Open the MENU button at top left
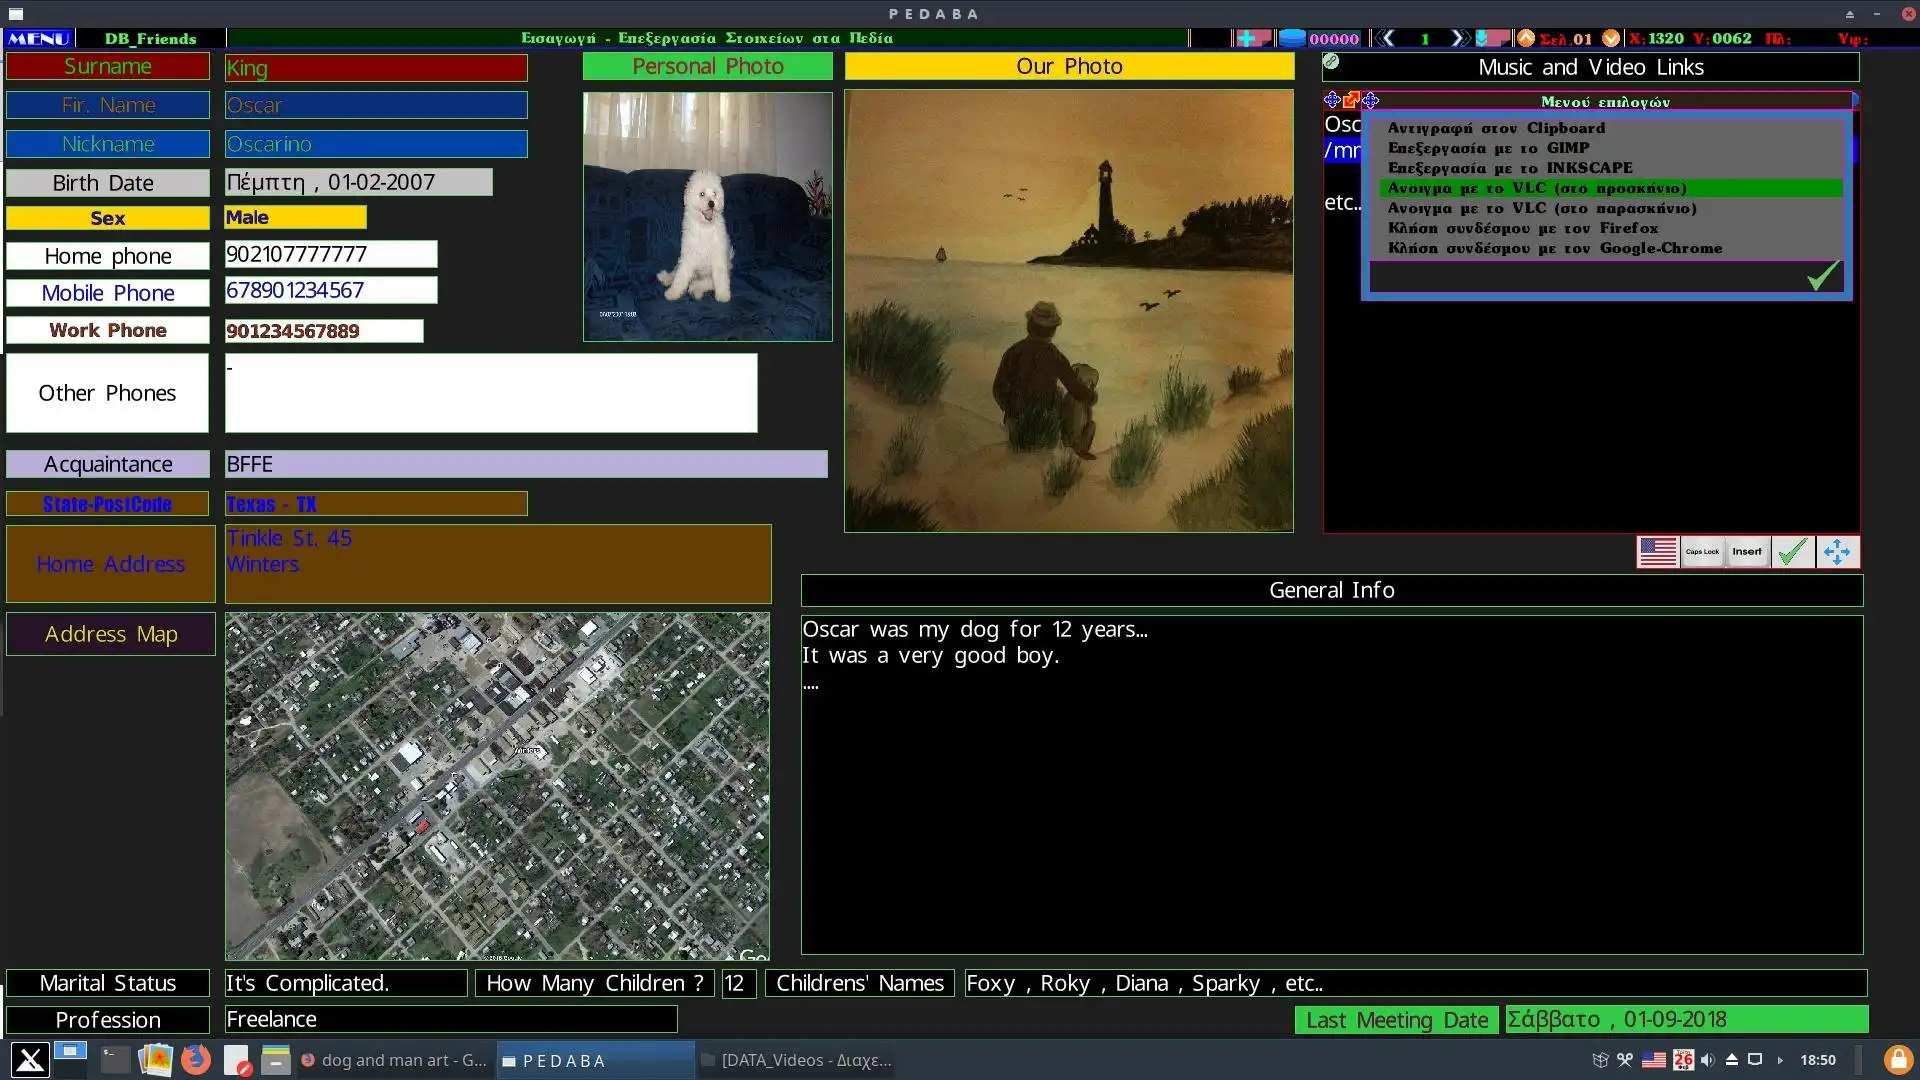The height and width of the screenshot is (1080, 1920). coord(38,38)
